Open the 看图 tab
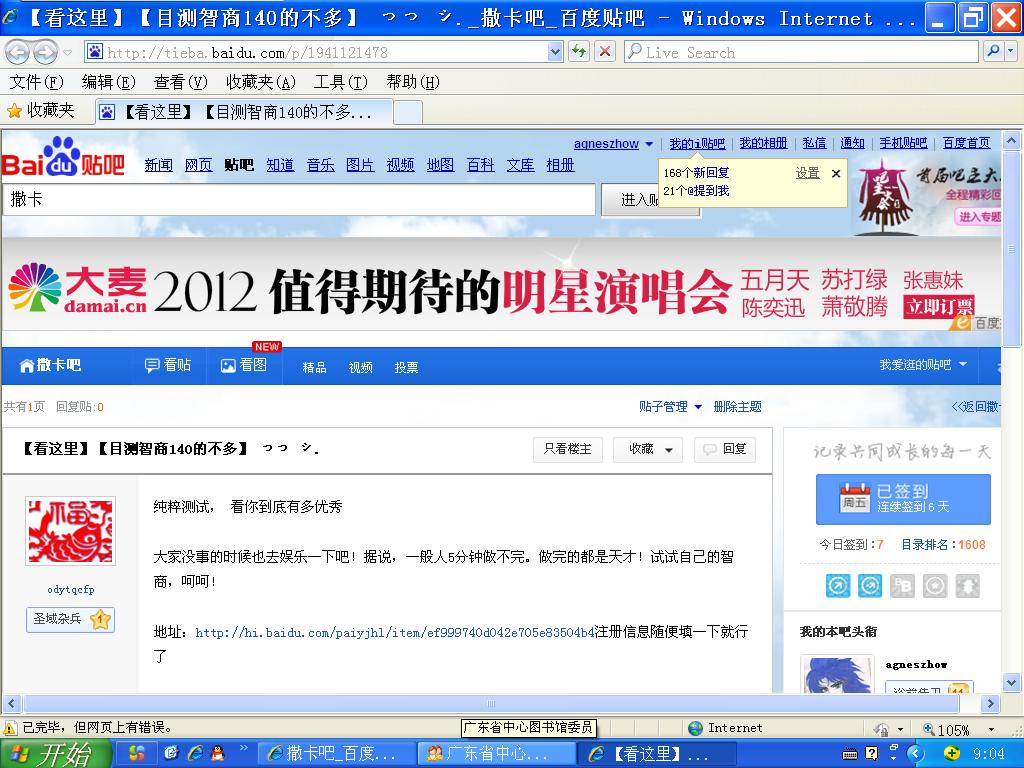Screen dimensions: 1024x768 tap(244, 365)
